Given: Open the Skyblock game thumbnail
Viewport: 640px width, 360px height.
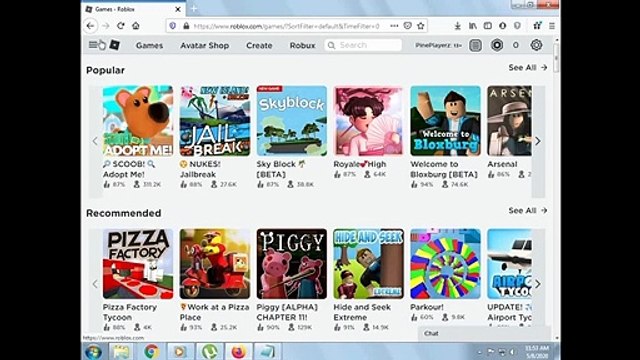Looking at the screenshot, I should click(292, 121).
